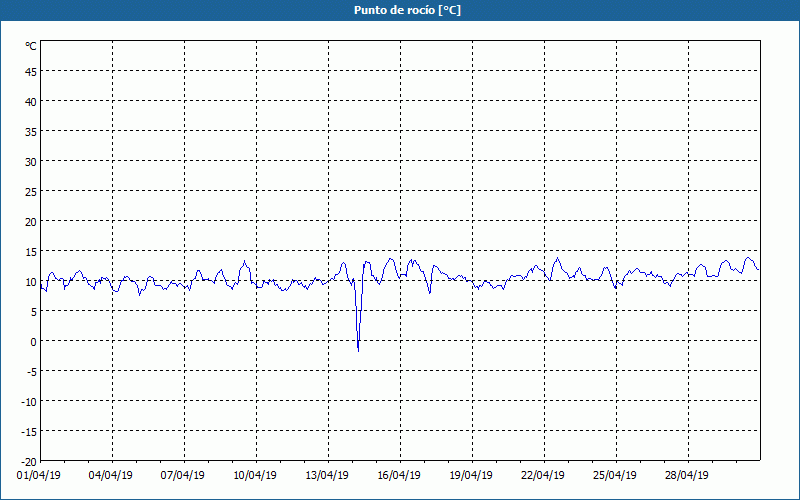Select the date label 07/04/19
800x500 pixels.
(x=183, y=475)
